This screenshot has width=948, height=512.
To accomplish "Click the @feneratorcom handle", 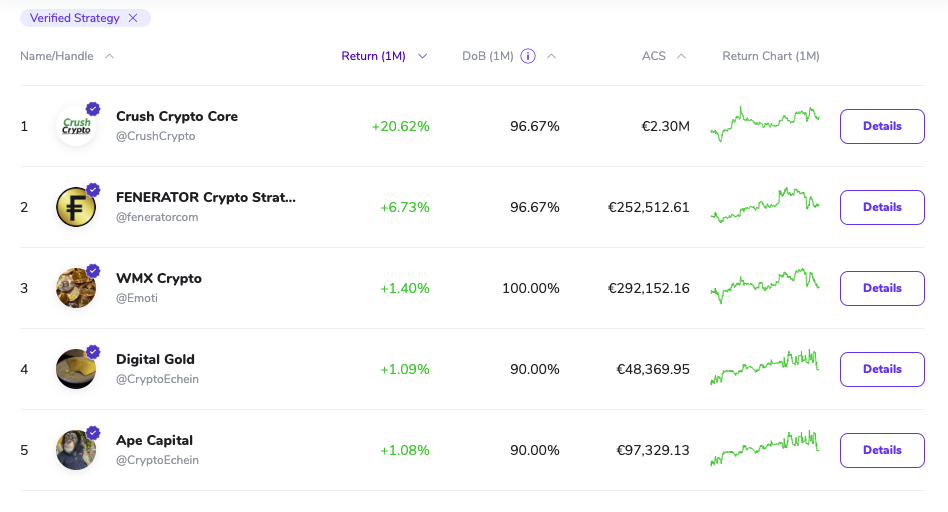I will pos(157,217).
